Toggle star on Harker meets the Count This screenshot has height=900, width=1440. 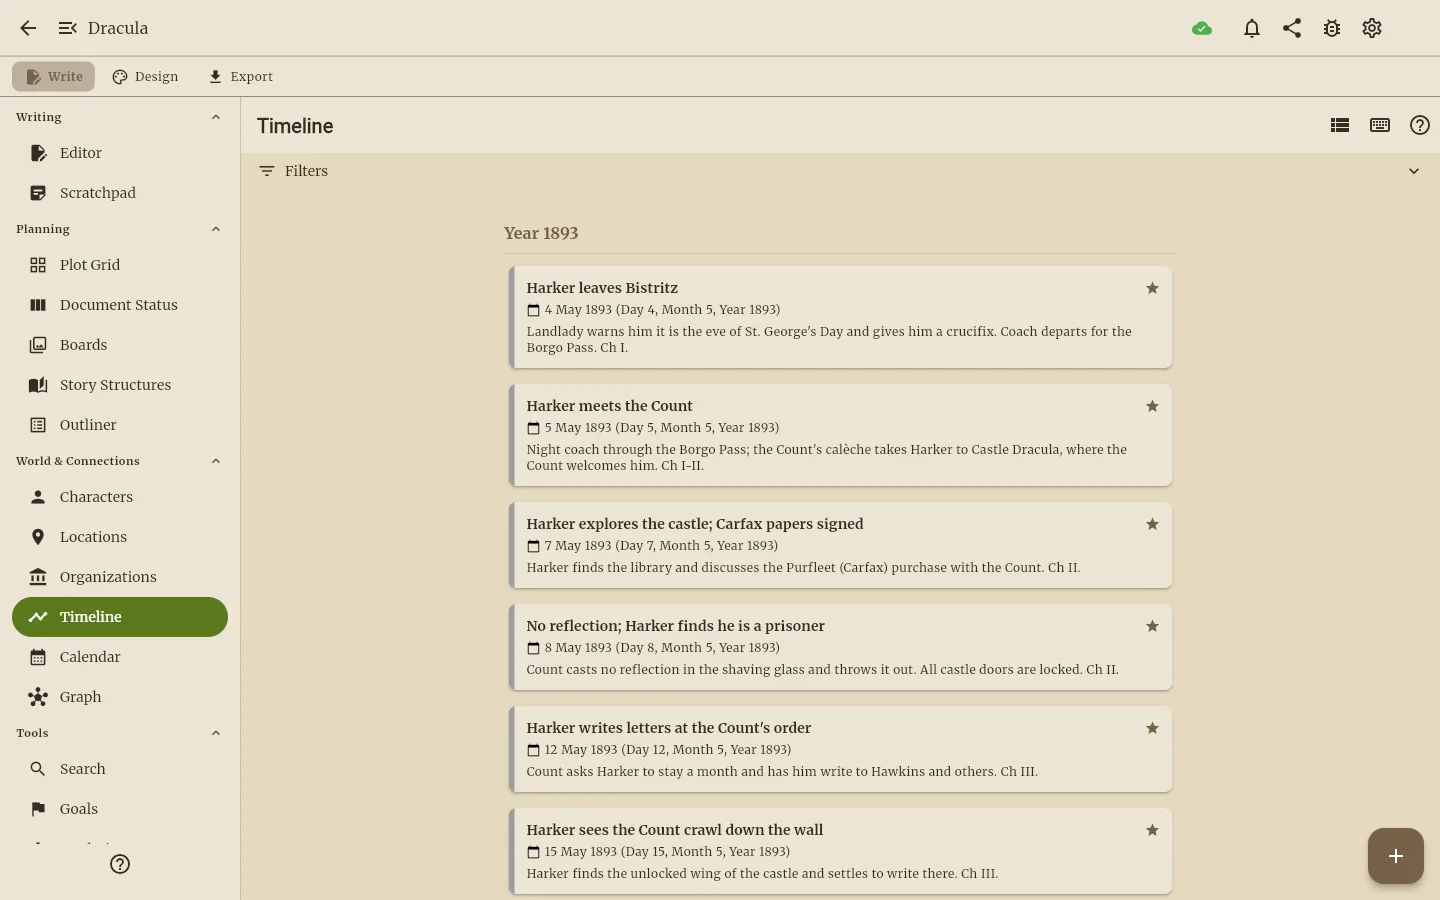[x=1152, y=406]
